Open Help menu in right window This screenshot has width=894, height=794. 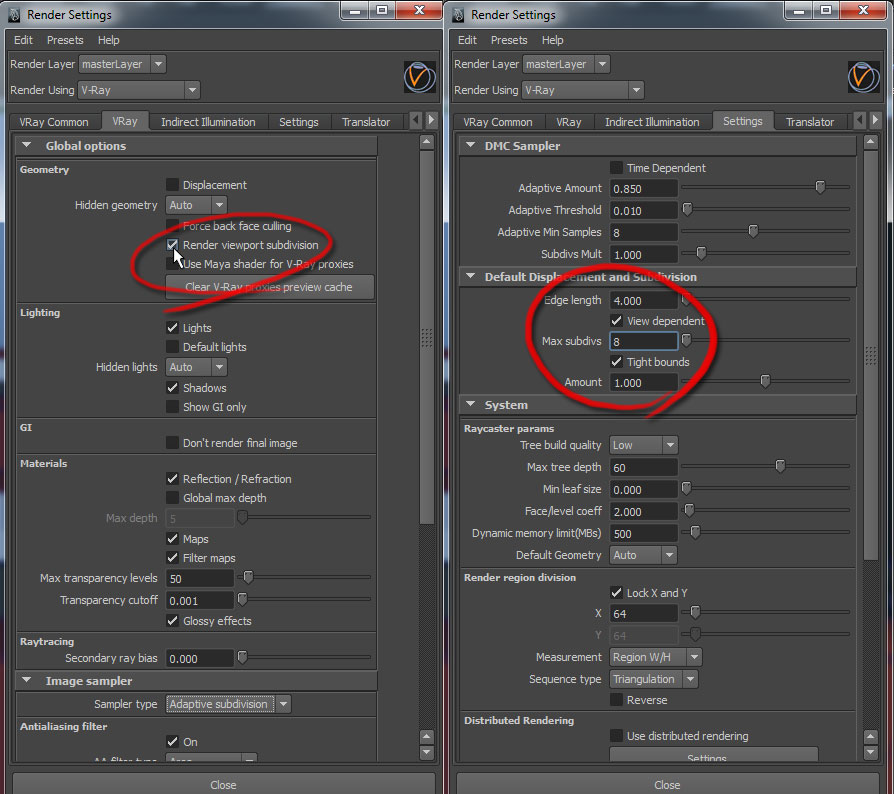click(552, 40)
